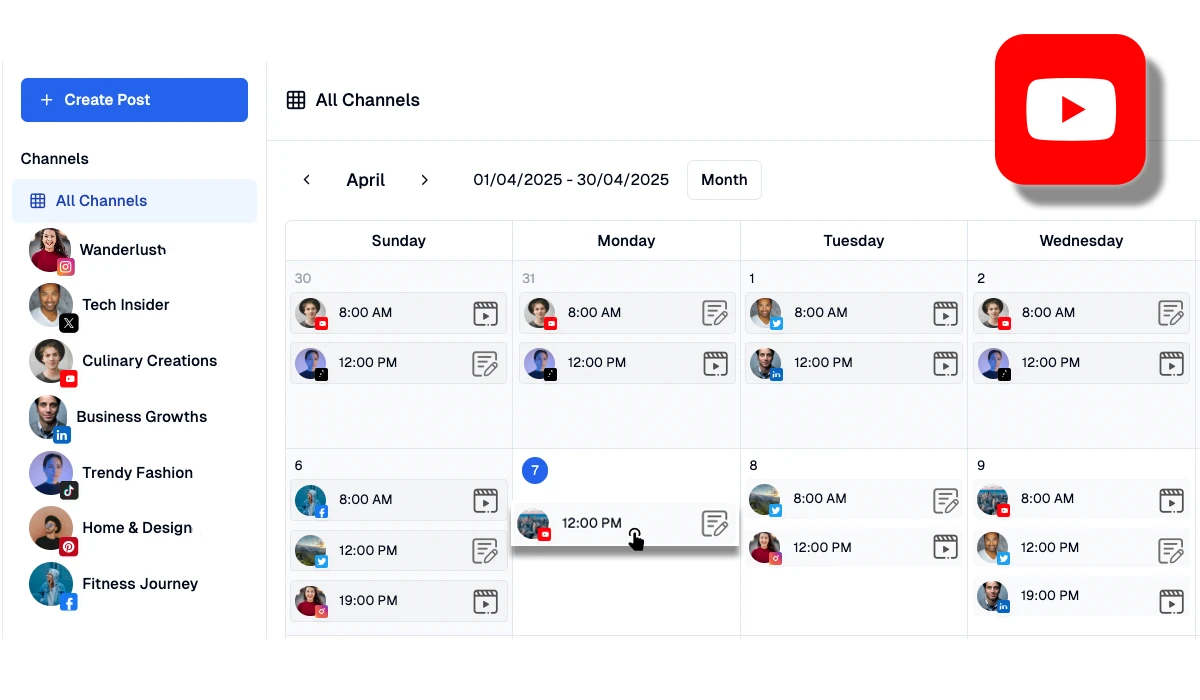Click video icon on Sunday 6 8:00 AM post
1200x700 pixels.
click(x=485, y=500)
